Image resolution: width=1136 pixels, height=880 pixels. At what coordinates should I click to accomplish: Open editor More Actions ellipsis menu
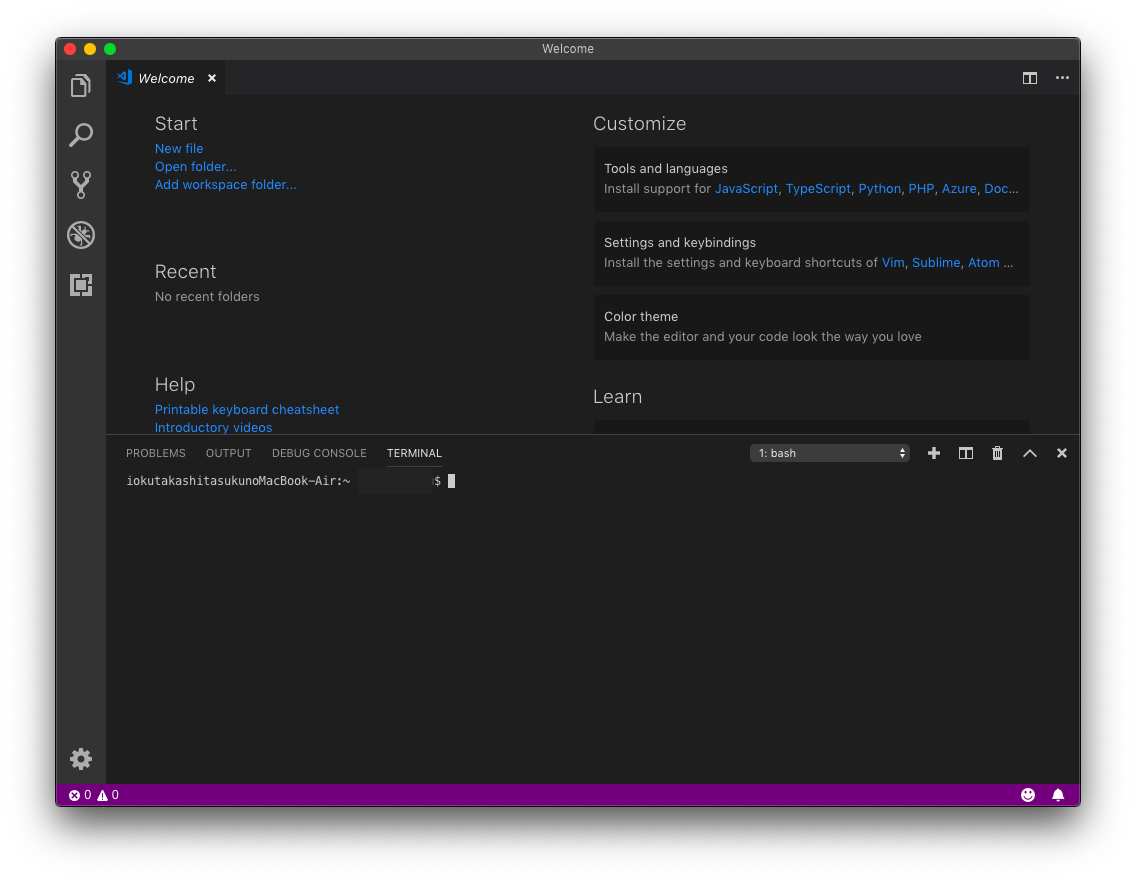coord(1062,78)
